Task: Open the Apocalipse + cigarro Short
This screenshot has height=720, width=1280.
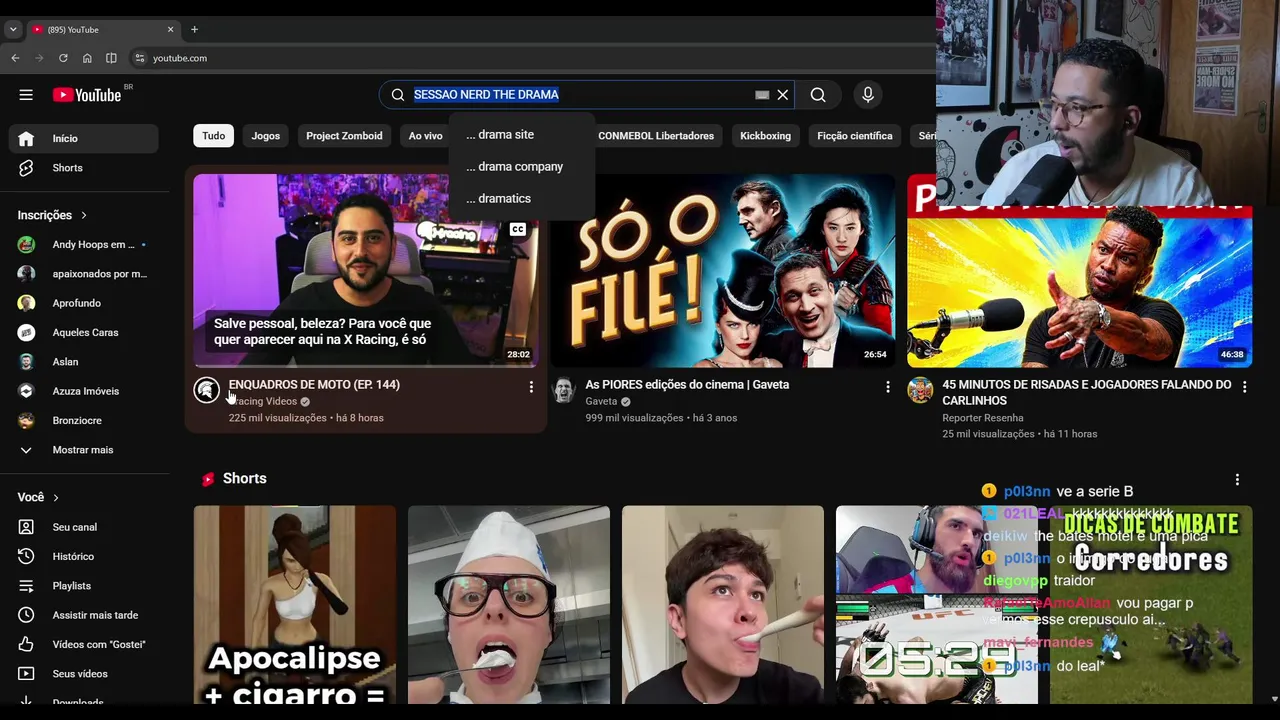Action: coord(295,605)
